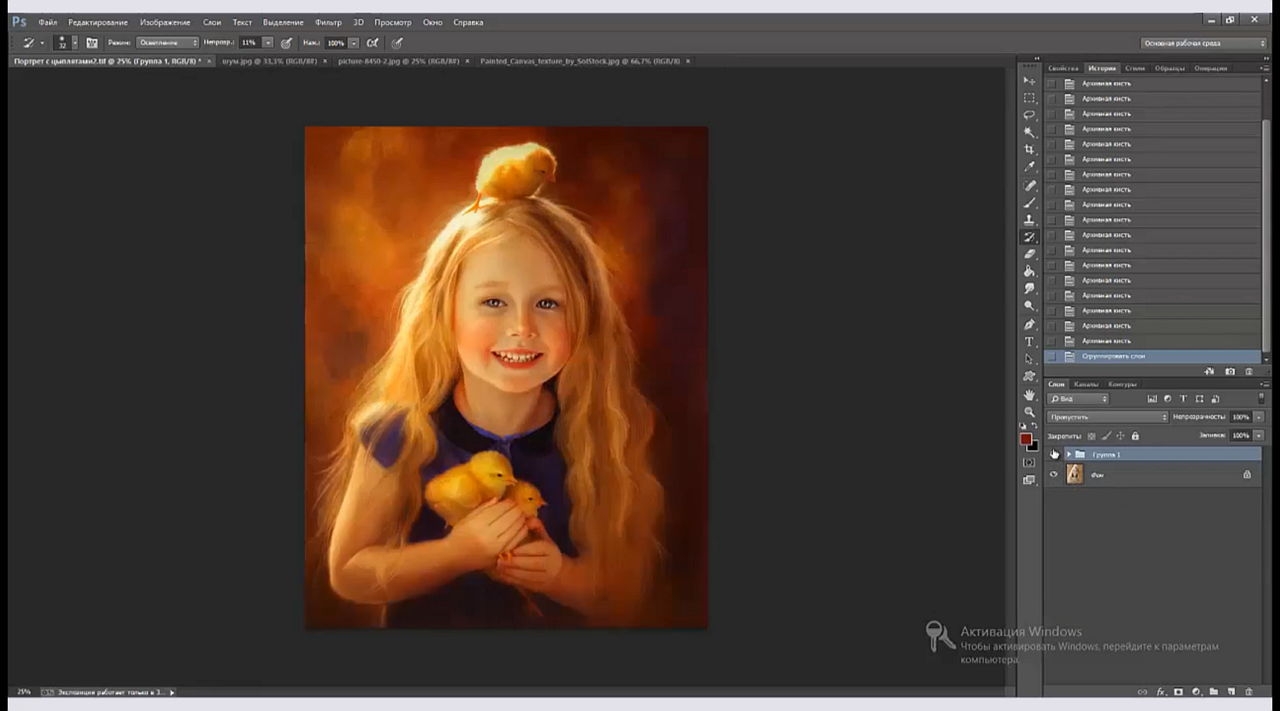Create new document from current history state
The image size is (1280, 711).
pos(1210,371)
